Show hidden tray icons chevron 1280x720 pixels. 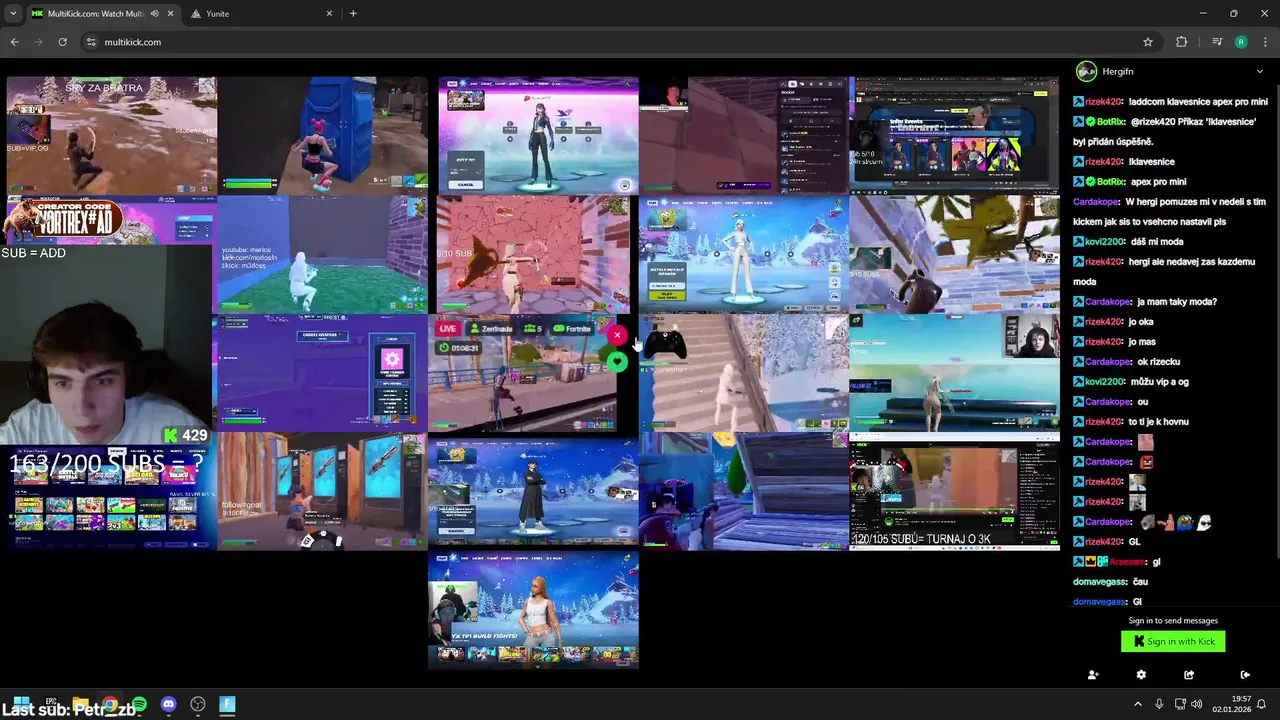click(1137, 704)
